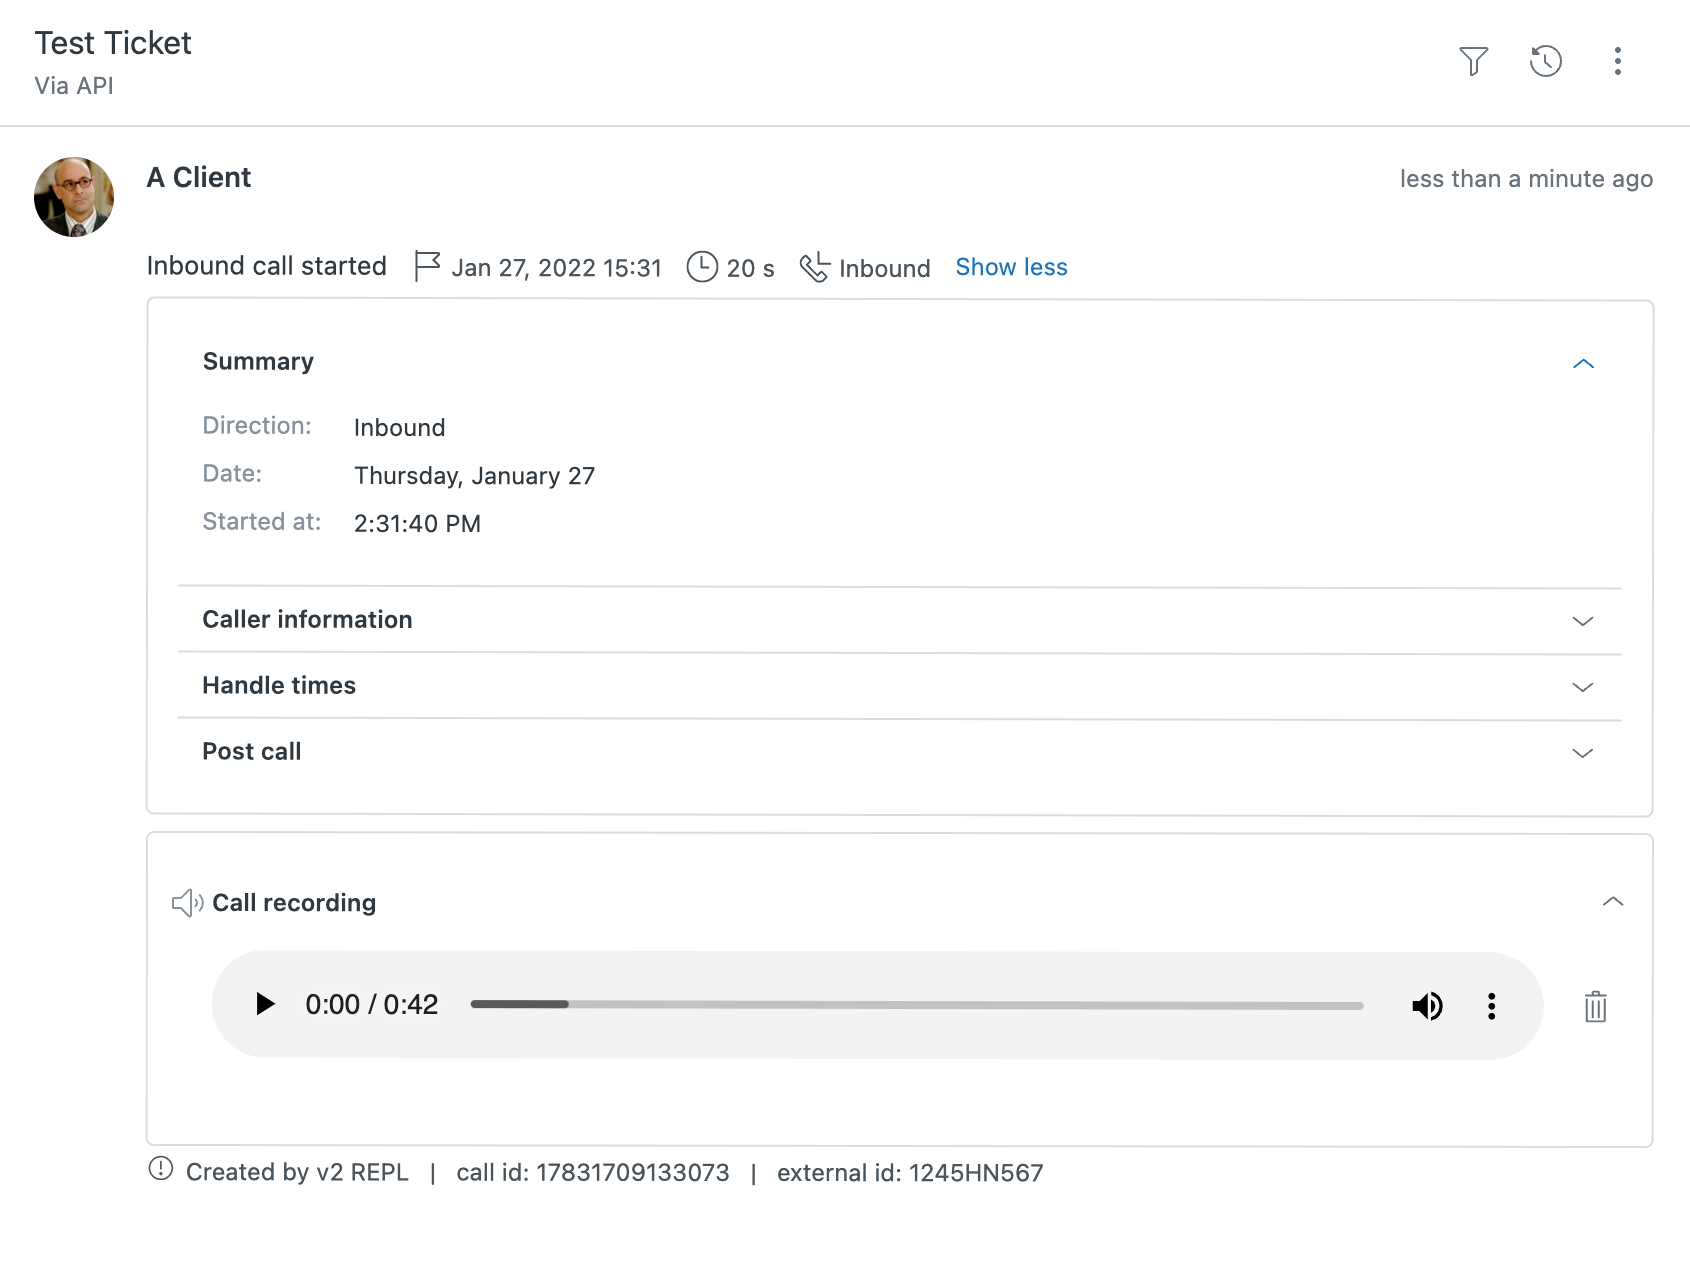Click the '20 s' duration text
Viewport: 1690px width, 1262px height.
[750, 268]
